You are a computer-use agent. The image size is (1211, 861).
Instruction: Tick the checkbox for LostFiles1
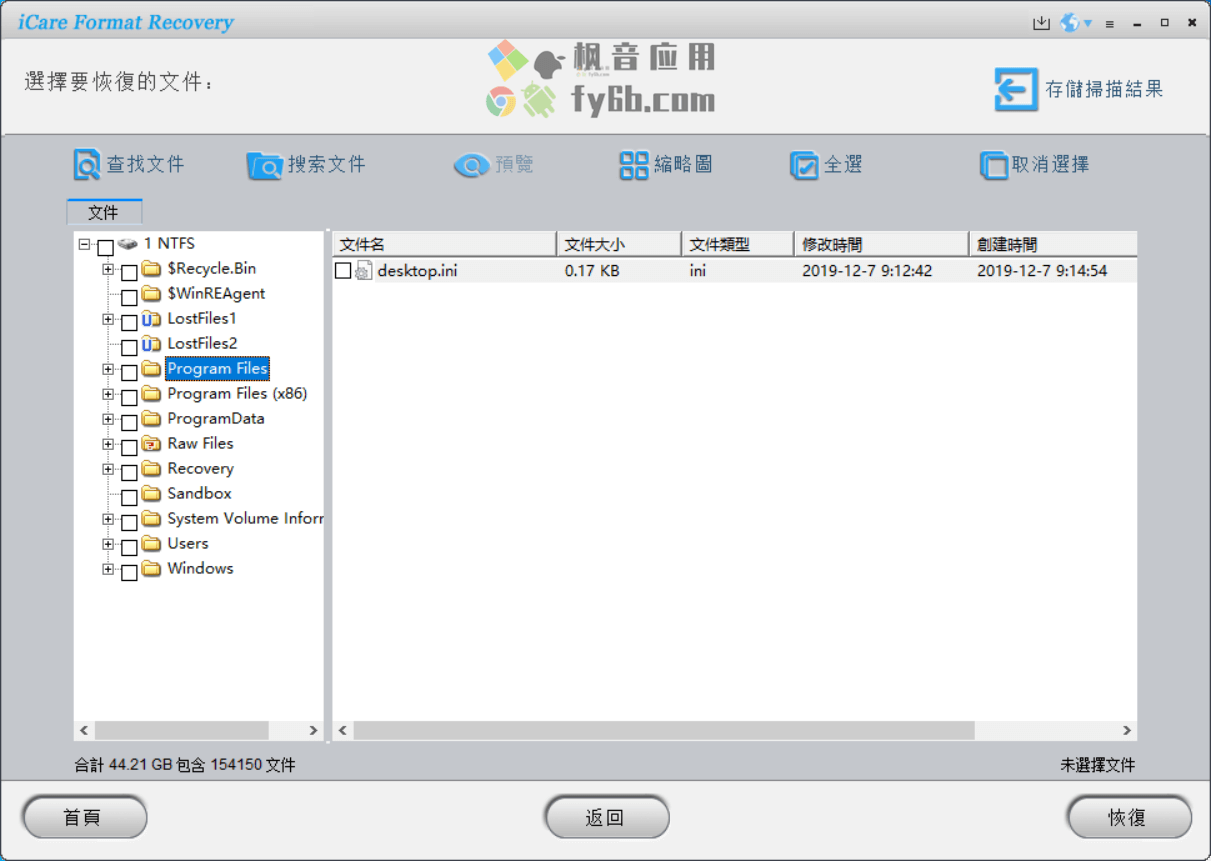[129, 322]
